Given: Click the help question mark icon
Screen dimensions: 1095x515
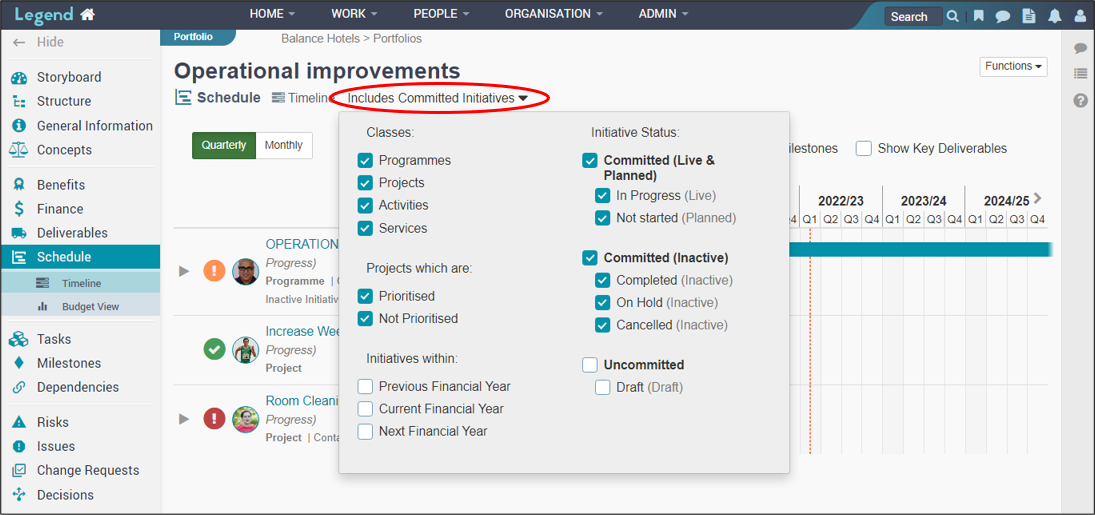Looking at the screenshot, I should 1080,101.
